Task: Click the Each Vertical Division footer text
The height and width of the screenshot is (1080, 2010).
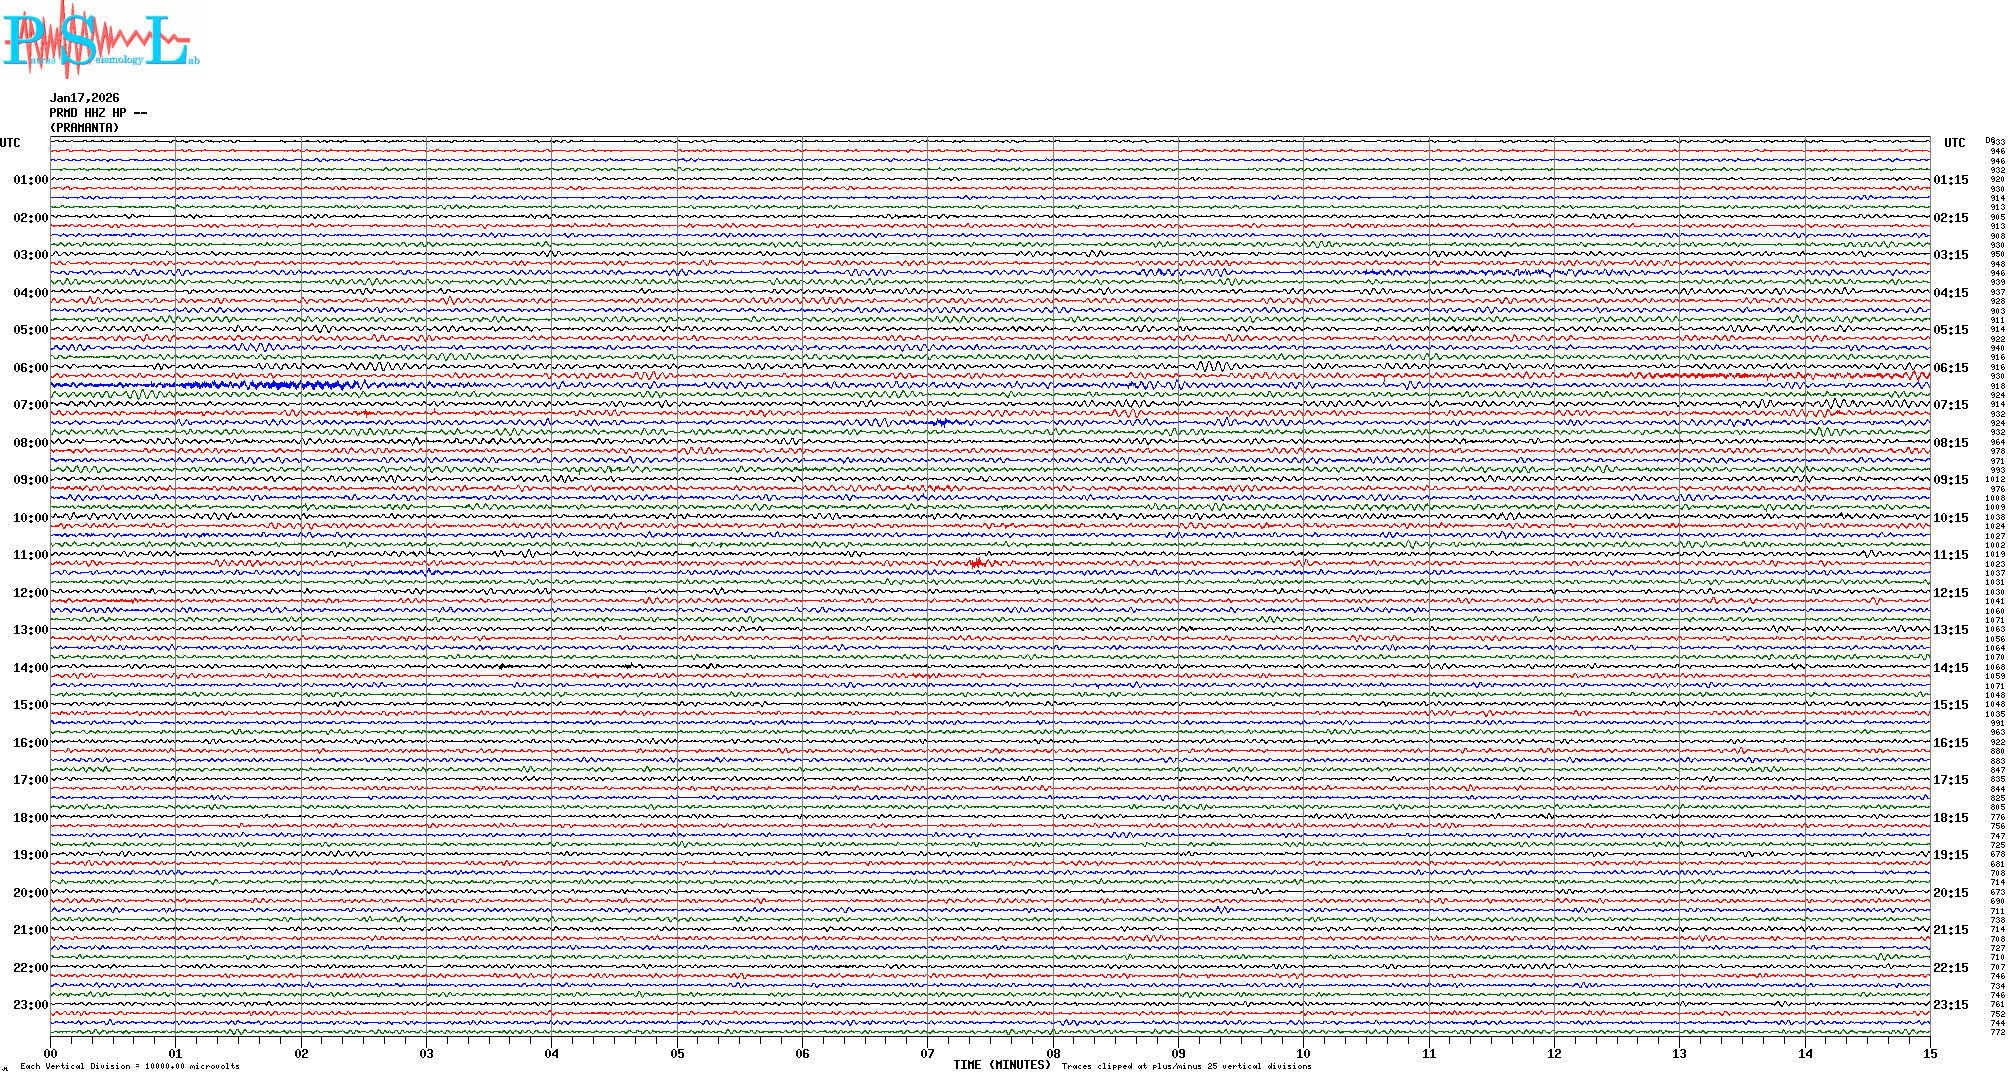Action: (130, 1066)
